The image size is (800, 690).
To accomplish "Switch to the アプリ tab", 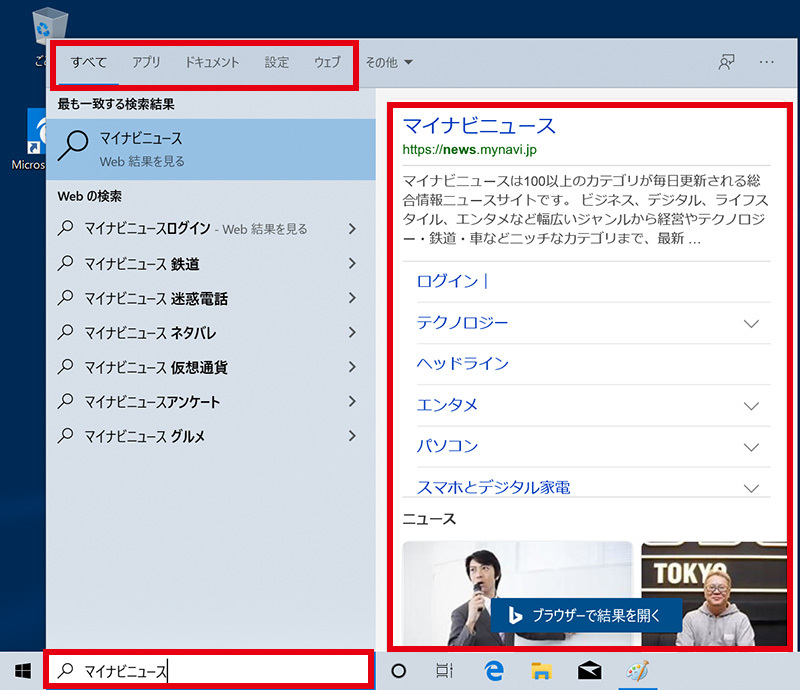I will point(146,62).
